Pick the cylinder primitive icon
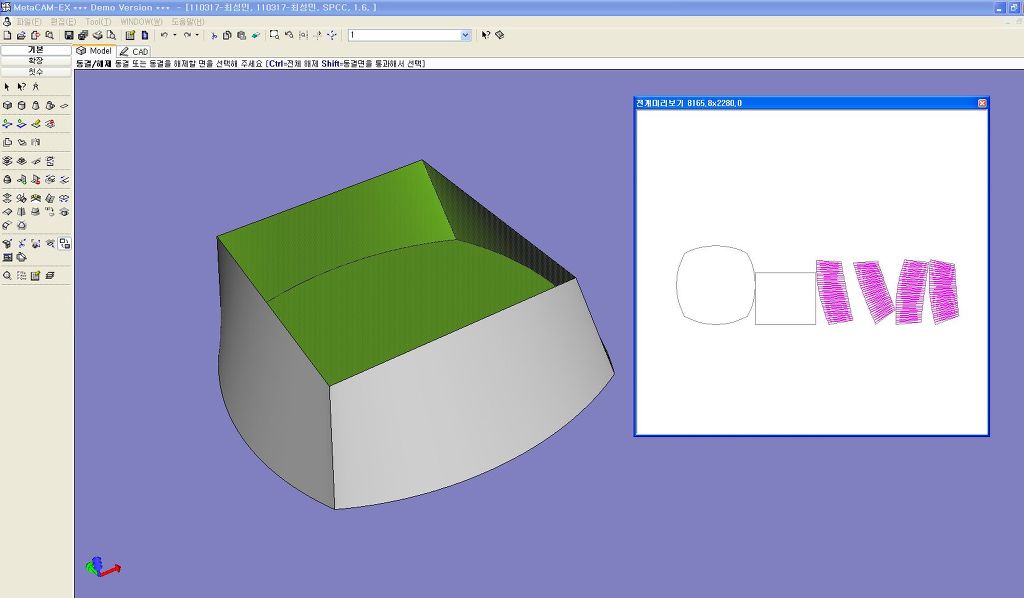The image size is (1024, 598). (x=21, y=105)
